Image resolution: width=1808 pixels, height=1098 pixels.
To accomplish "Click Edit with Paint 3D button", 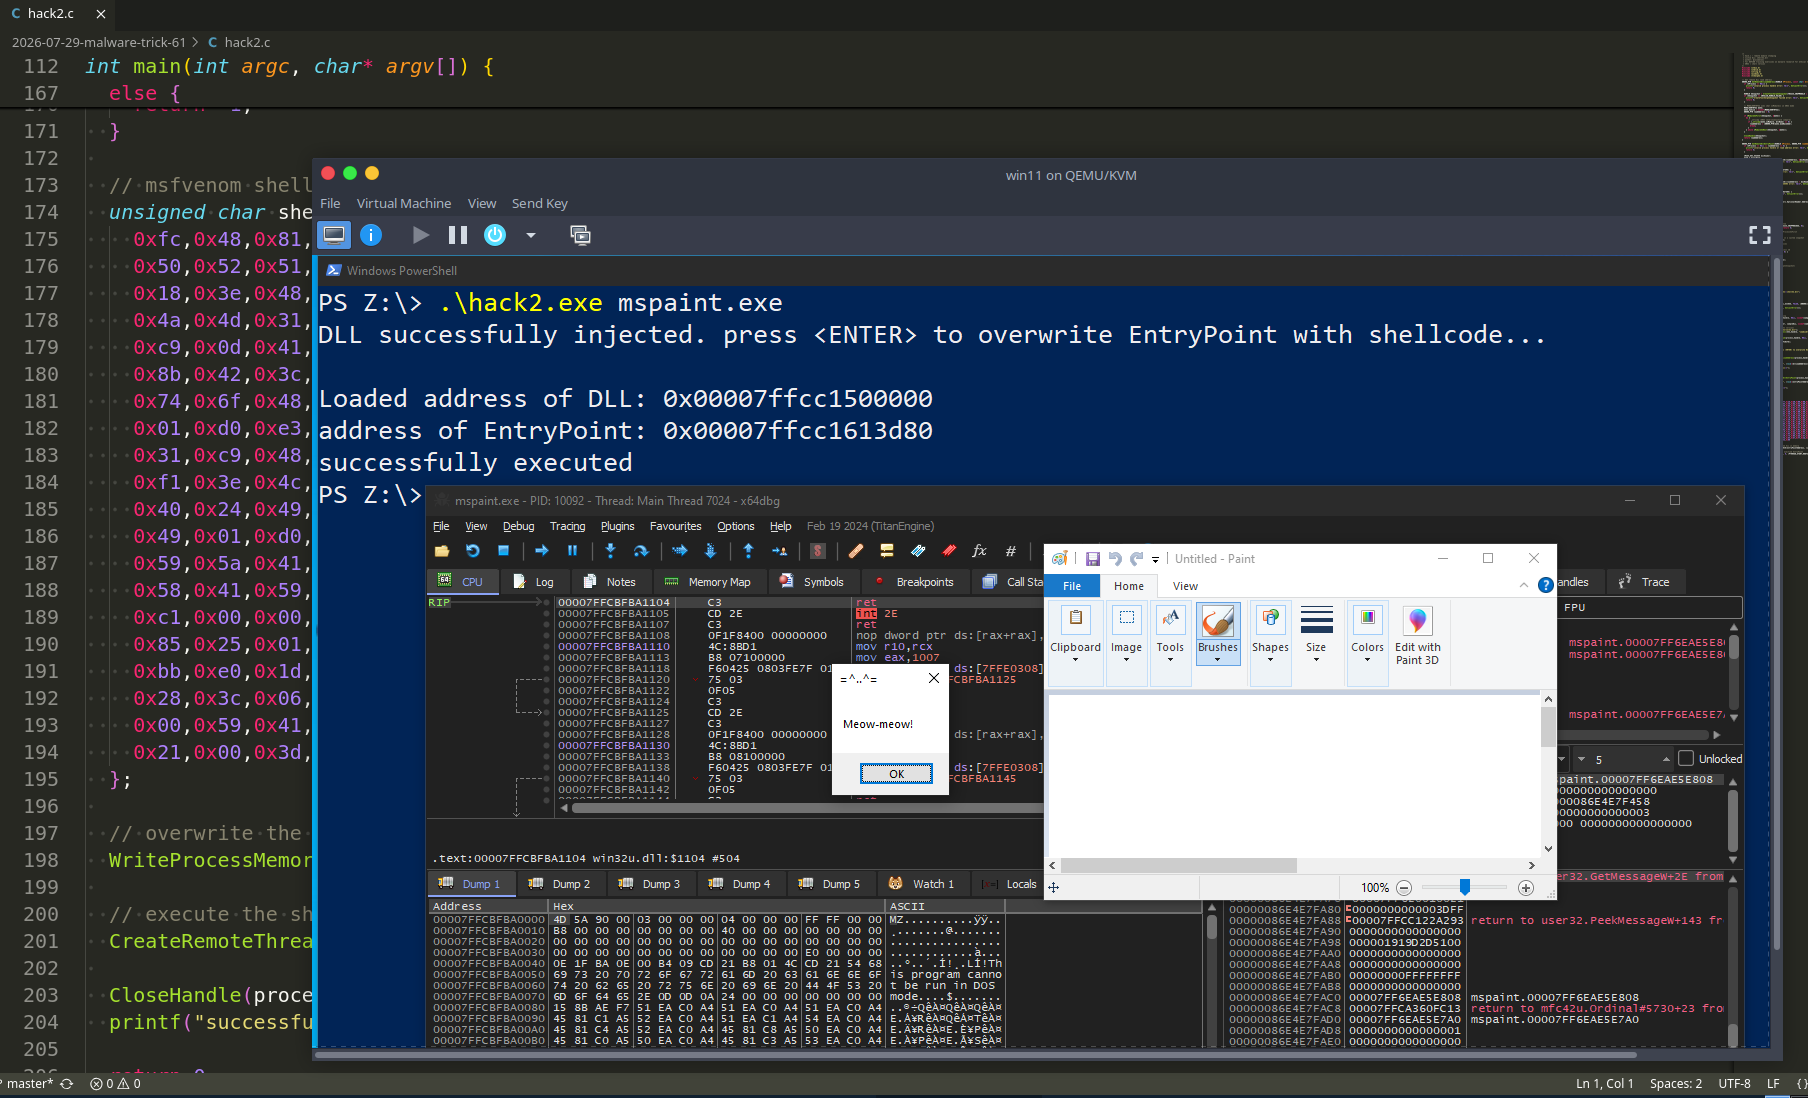I will pyautogui.click(x=1417, y=634).
